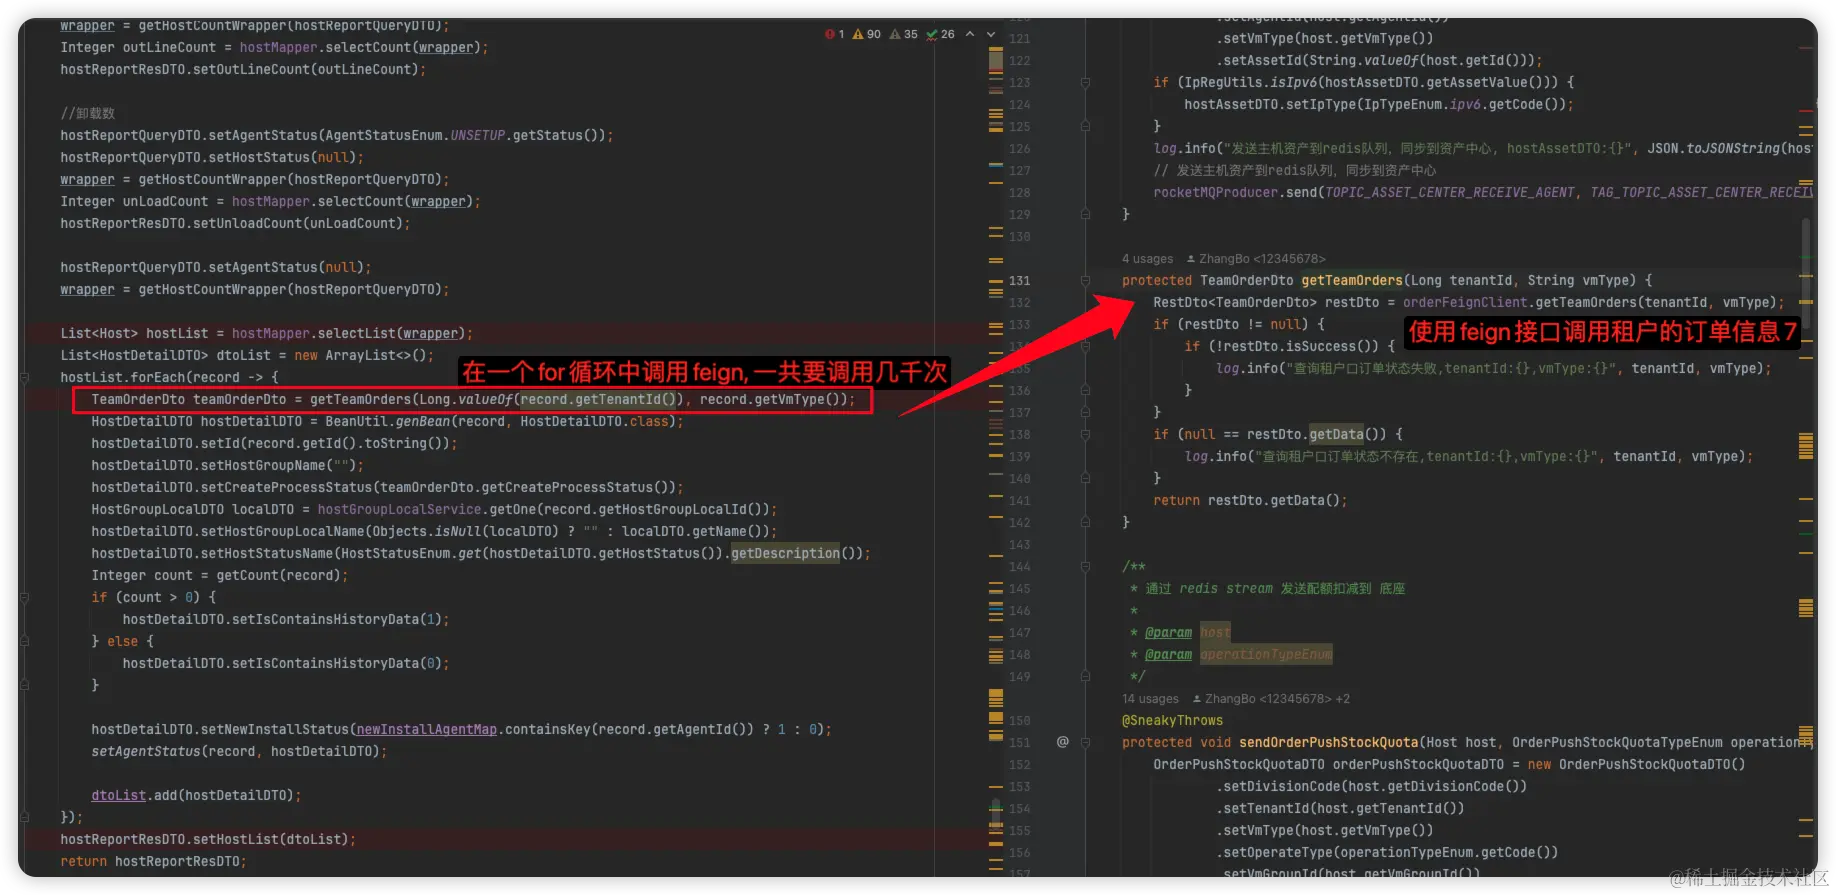
Task: Click 'RestDto<TeamOrderDto>' at line 132
Action: [x=1235, y=303]
